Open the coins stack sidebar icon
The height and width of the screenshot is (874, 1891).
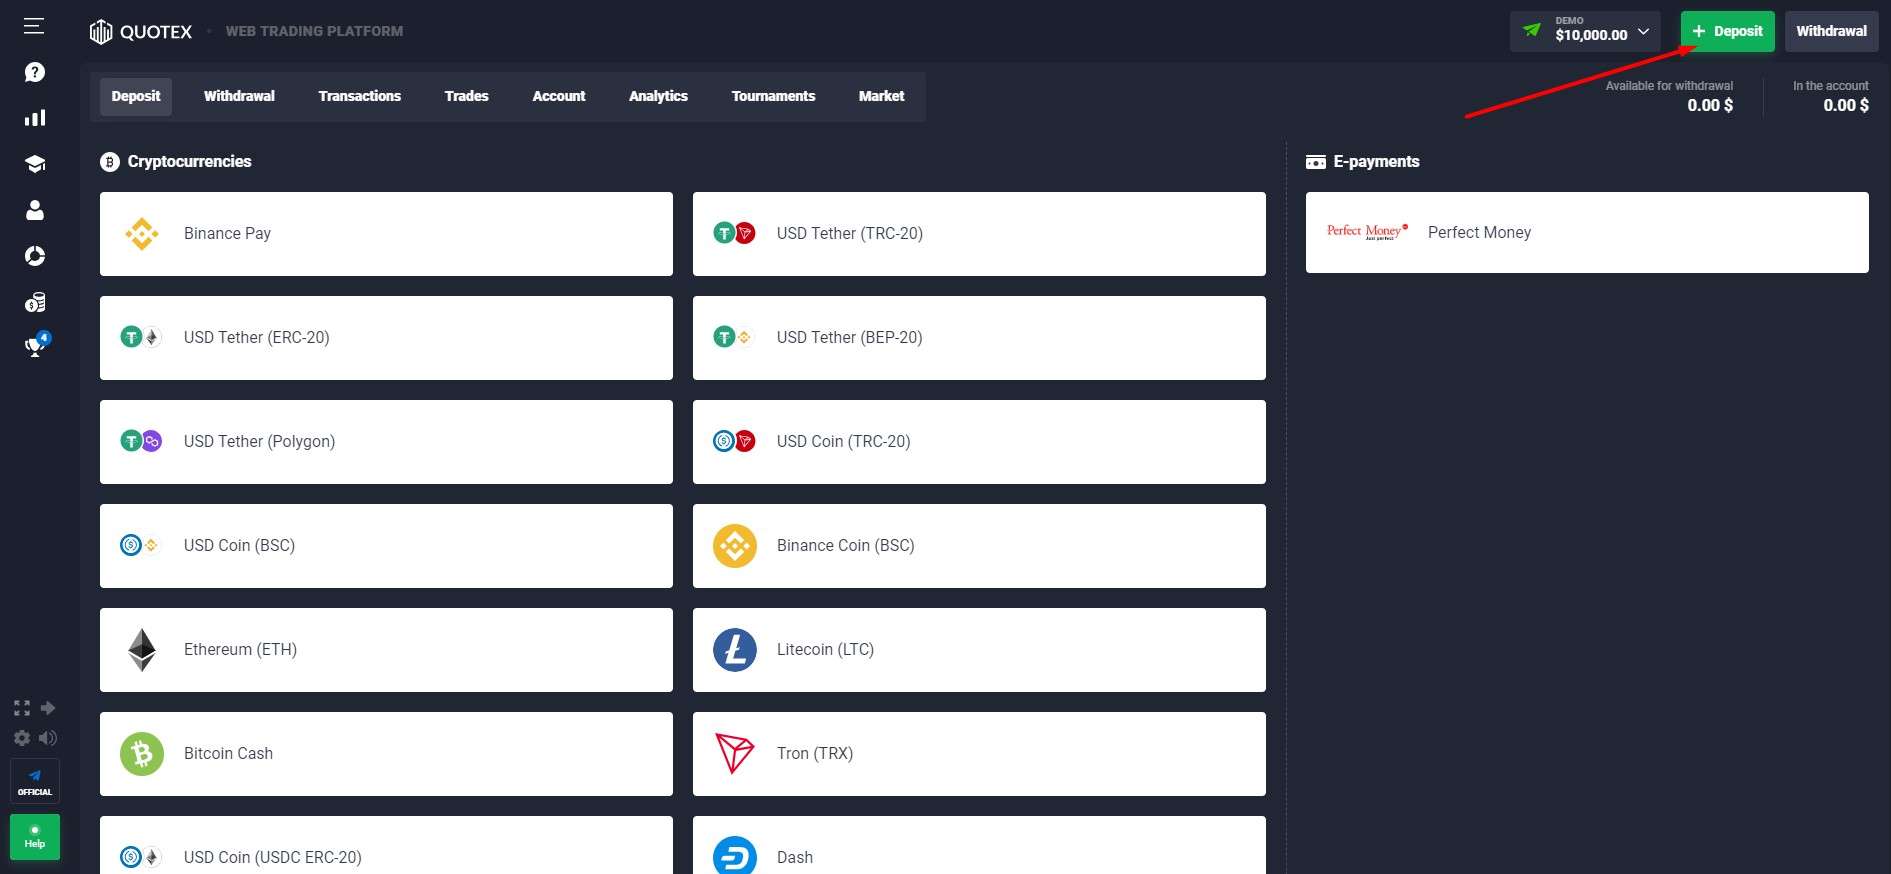(35, 302)
